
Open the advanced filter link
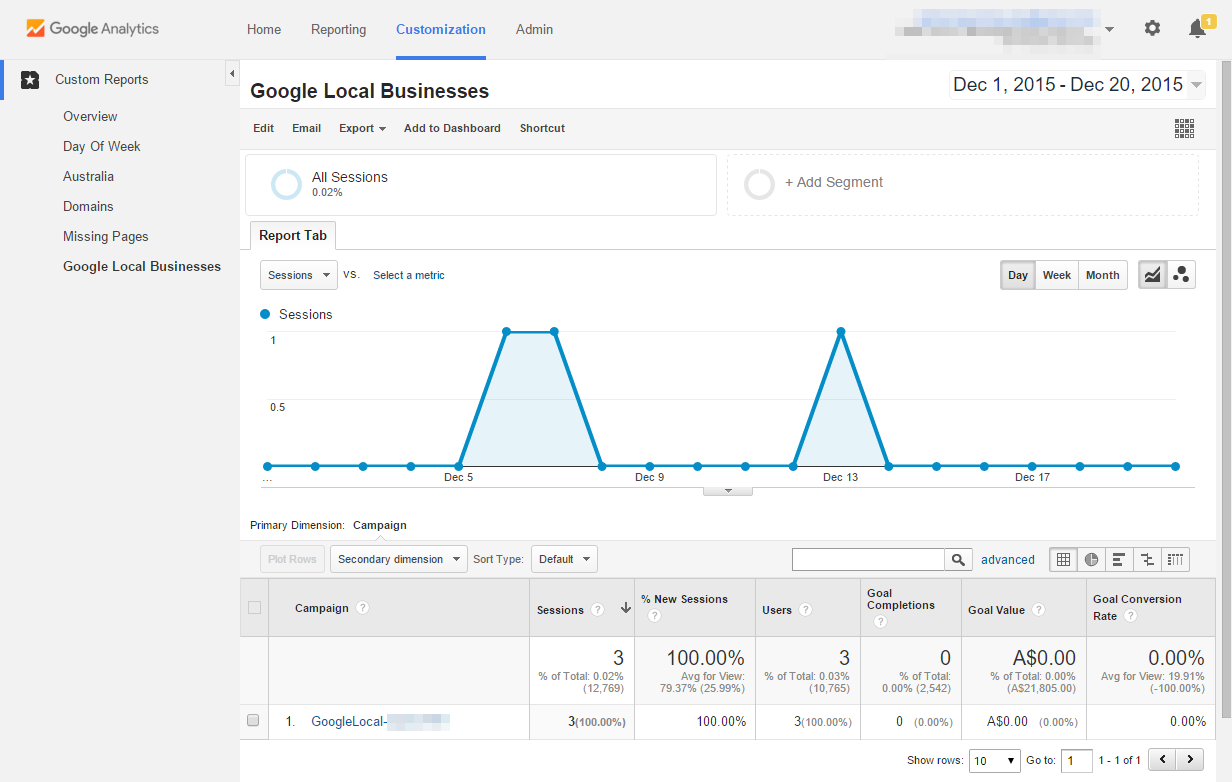1008,560
